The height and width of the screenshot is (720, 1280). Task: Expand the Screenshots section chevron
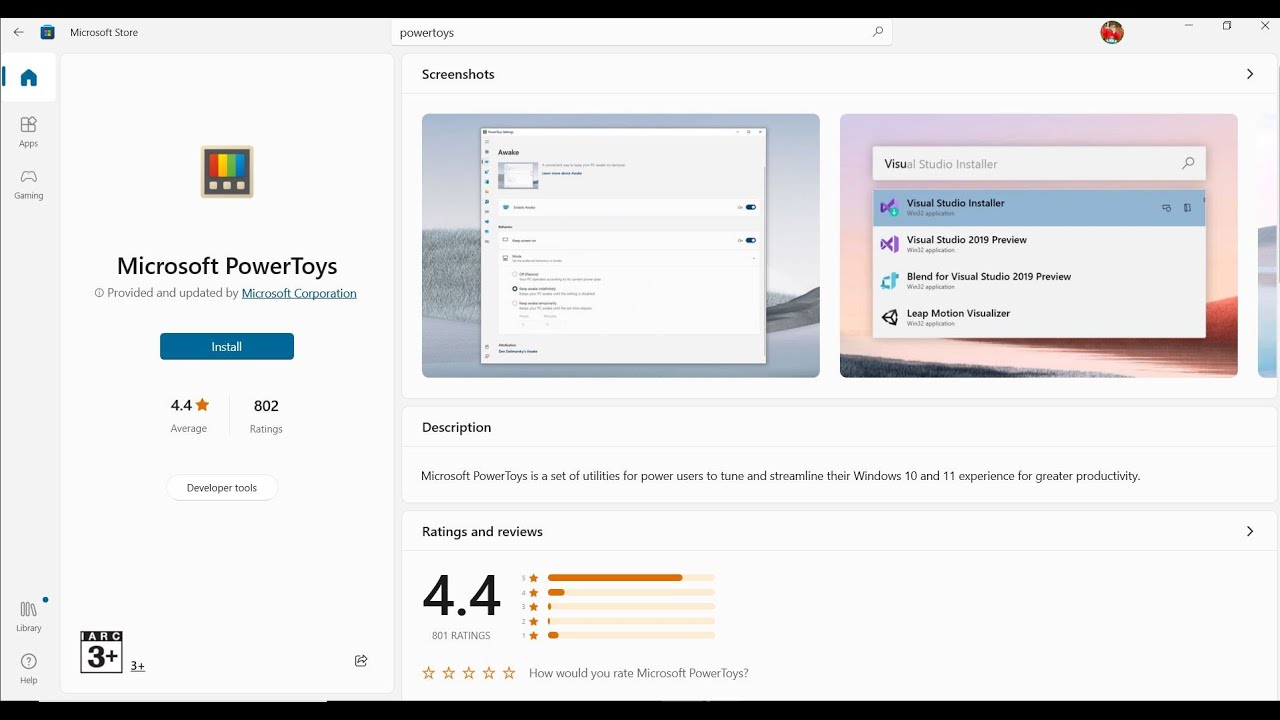coord(1250,74)
